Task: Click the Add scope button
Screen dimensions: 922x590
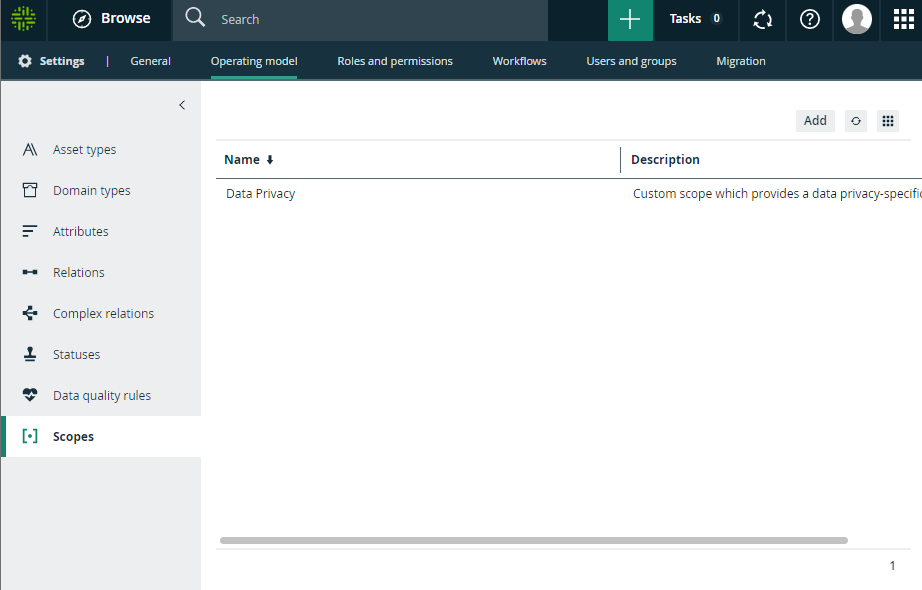Action: pos(815,121)
